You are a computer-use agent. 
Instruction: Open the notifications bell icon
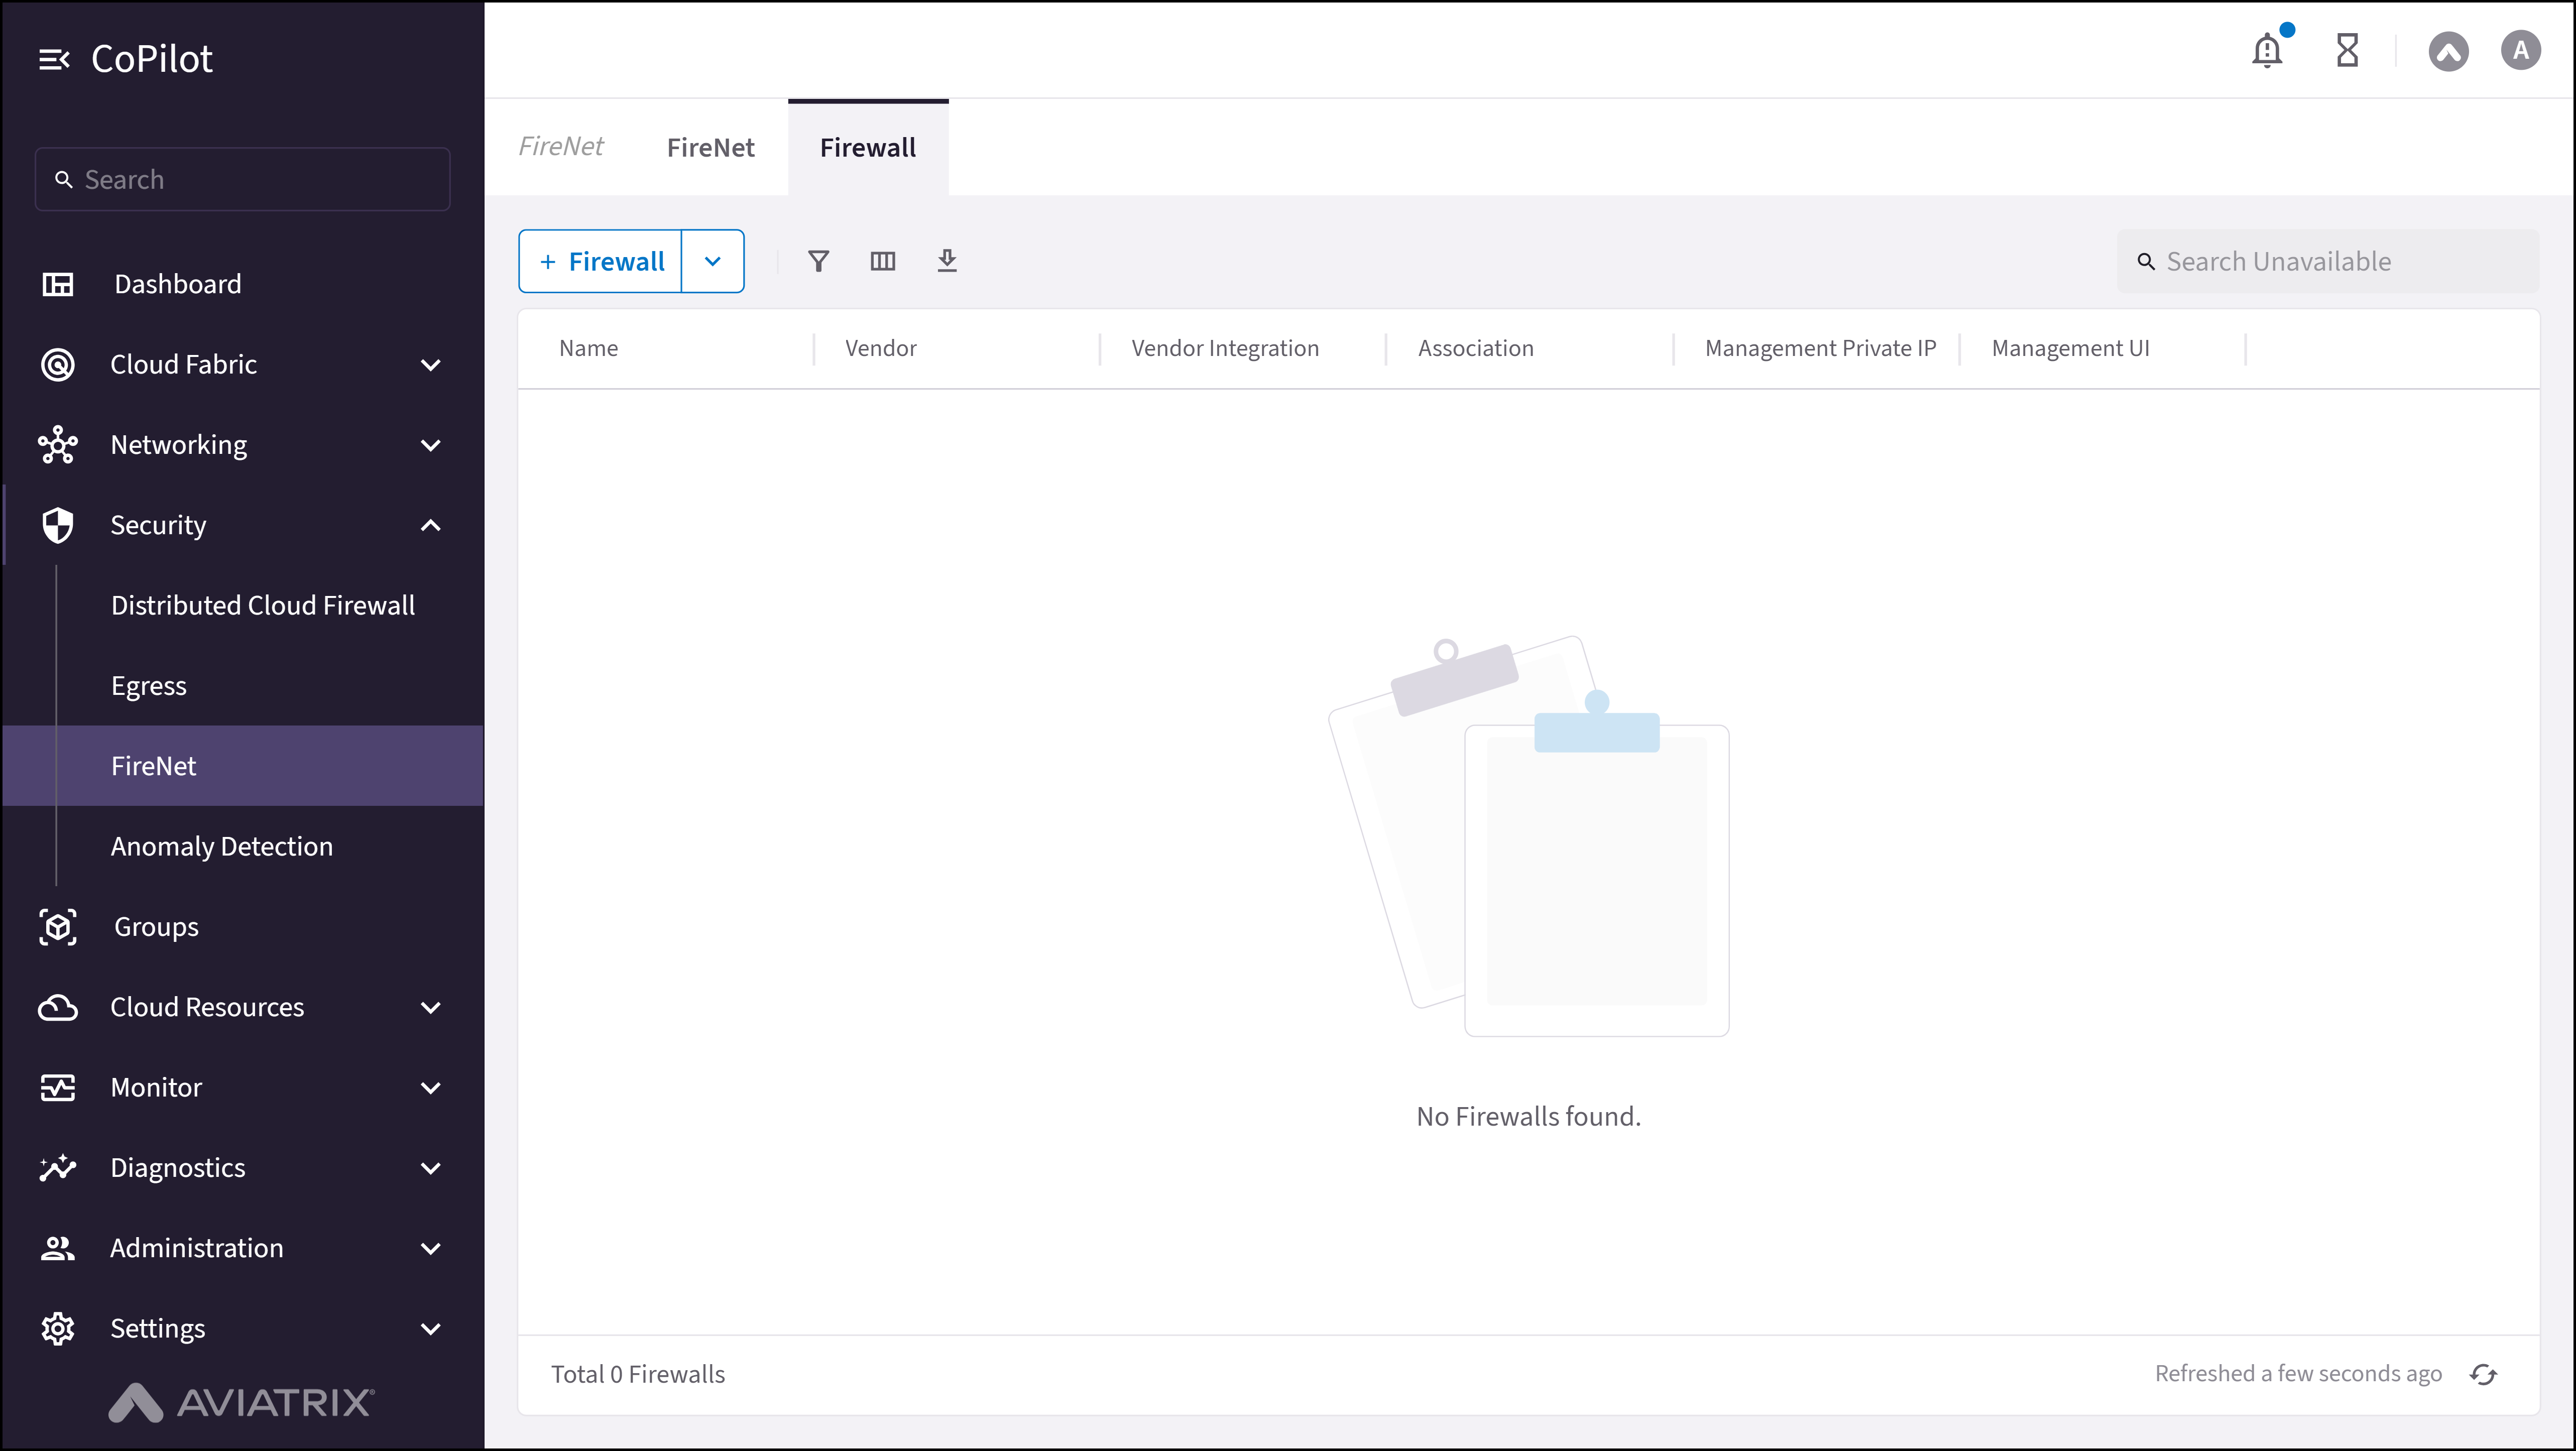(x=2267, y=50)
